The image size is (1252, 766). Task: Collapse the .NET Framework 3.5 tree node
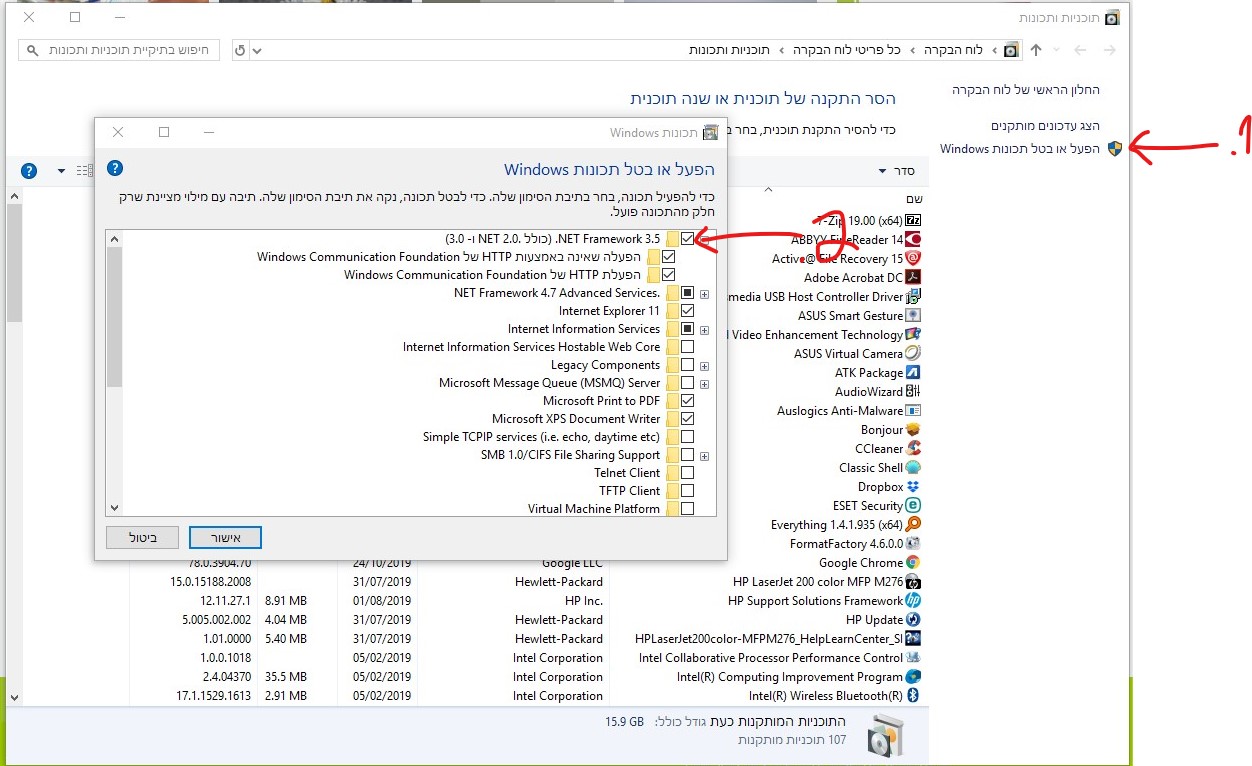[705, 239]
